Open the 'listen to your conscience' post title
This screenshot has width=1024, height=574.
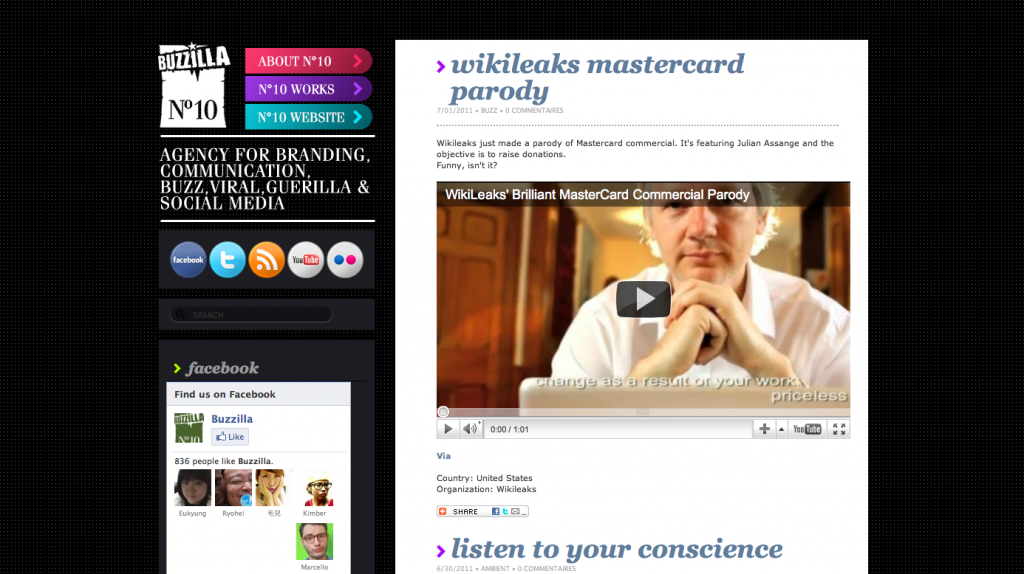[x=616, y=549]
